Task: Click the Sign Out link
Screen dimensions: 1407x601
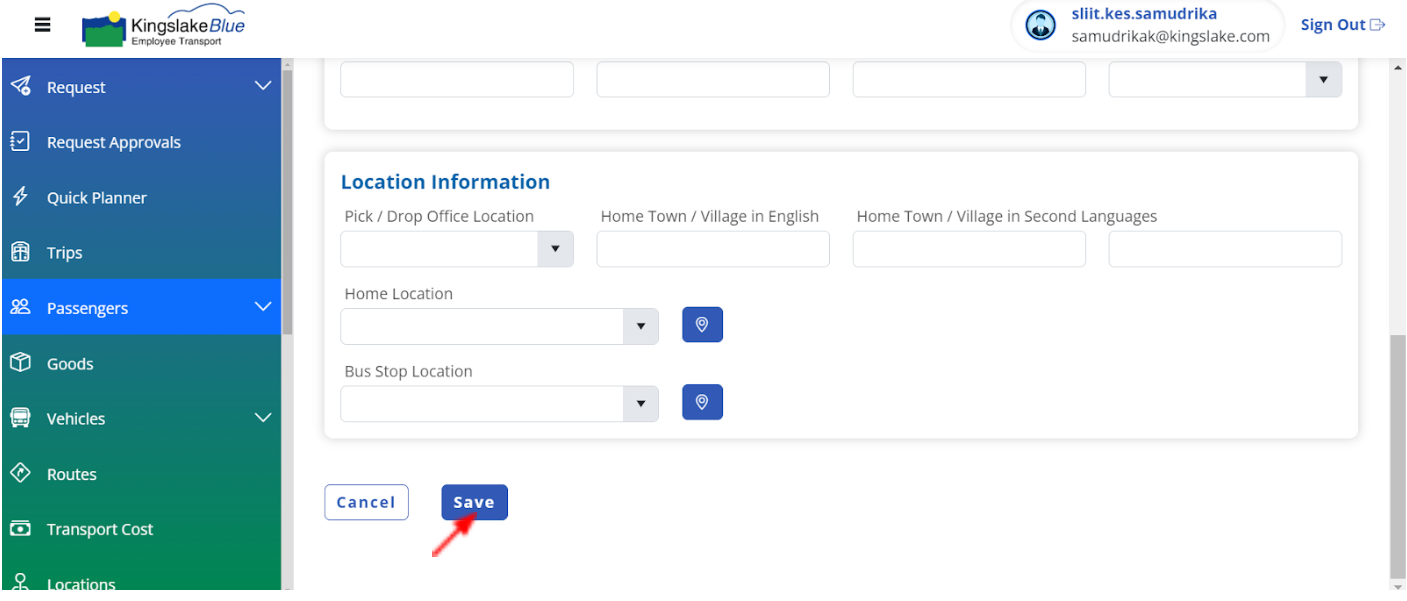Action: click(x=1343, y=25)
